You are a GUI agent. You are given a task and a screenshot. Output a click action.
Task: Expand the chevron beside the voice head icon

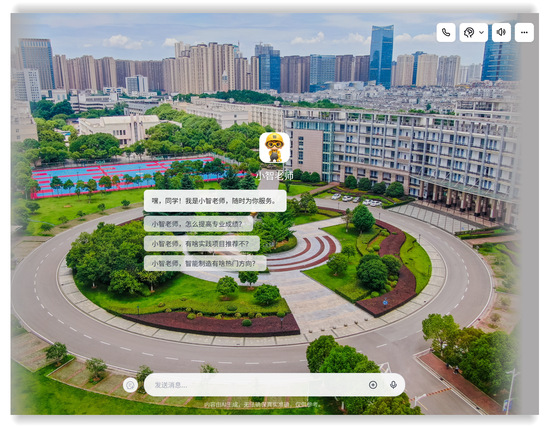481,32
